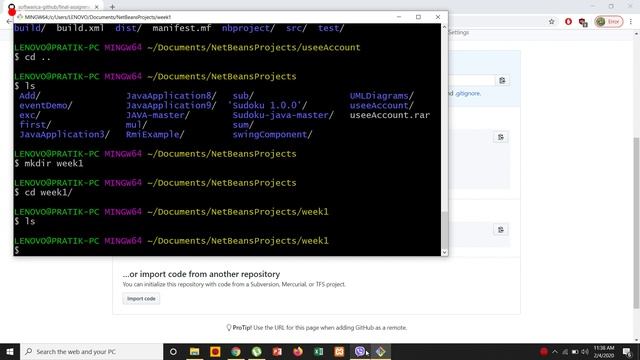Click the last terminal prompt line
The image size is (640, 360).
coord(17,250)
